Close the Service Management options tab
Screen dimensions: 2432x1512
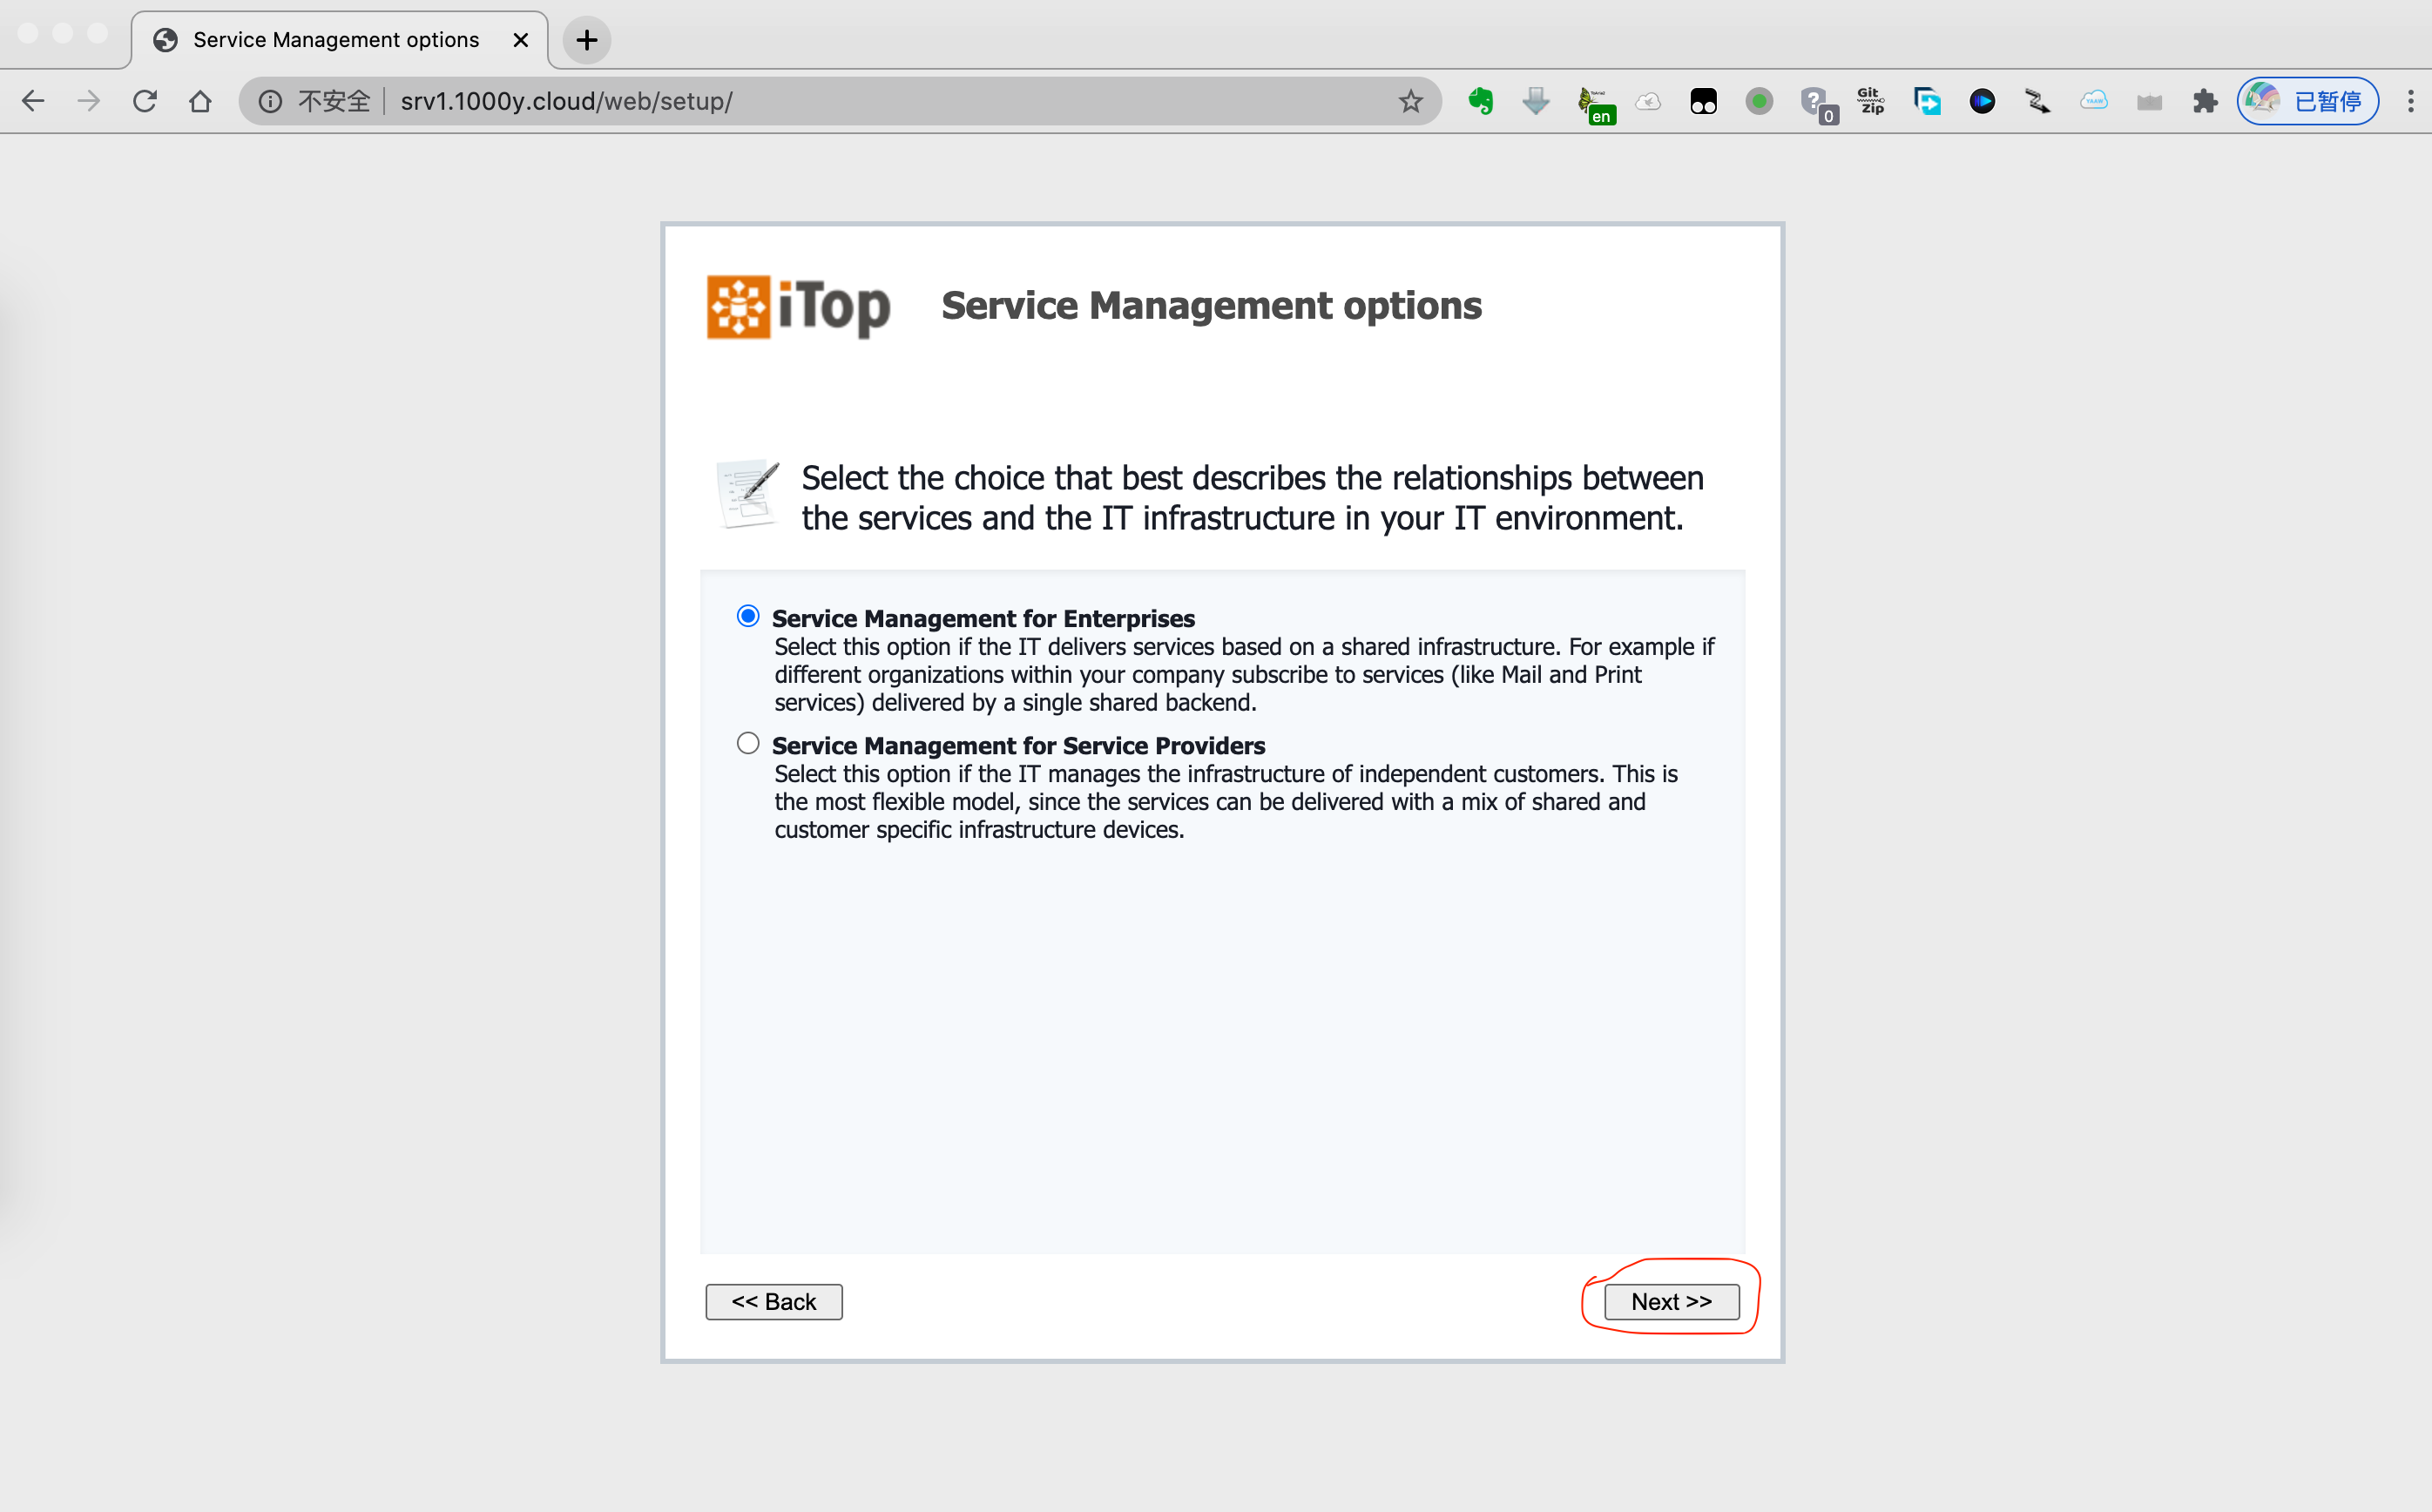(x=520, y=40)
